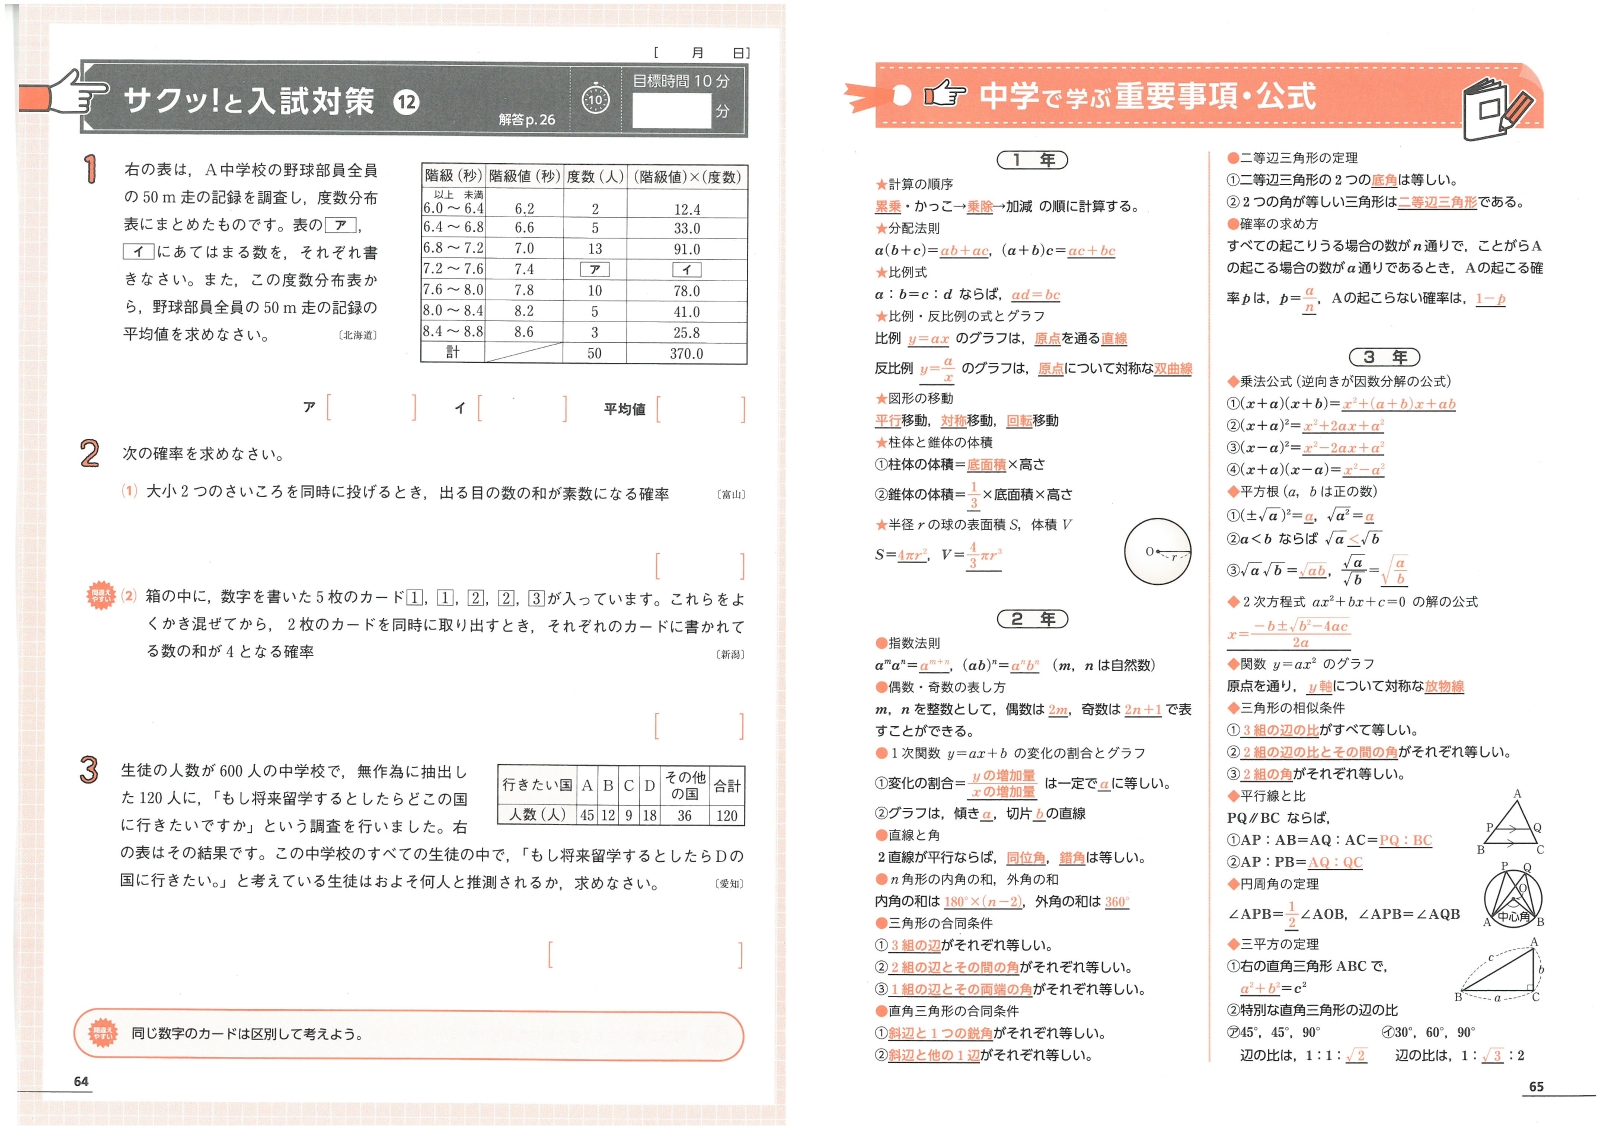Click the 円周角の定理 heading
Screen dimensions: 1600x1130
[1273, 884]
